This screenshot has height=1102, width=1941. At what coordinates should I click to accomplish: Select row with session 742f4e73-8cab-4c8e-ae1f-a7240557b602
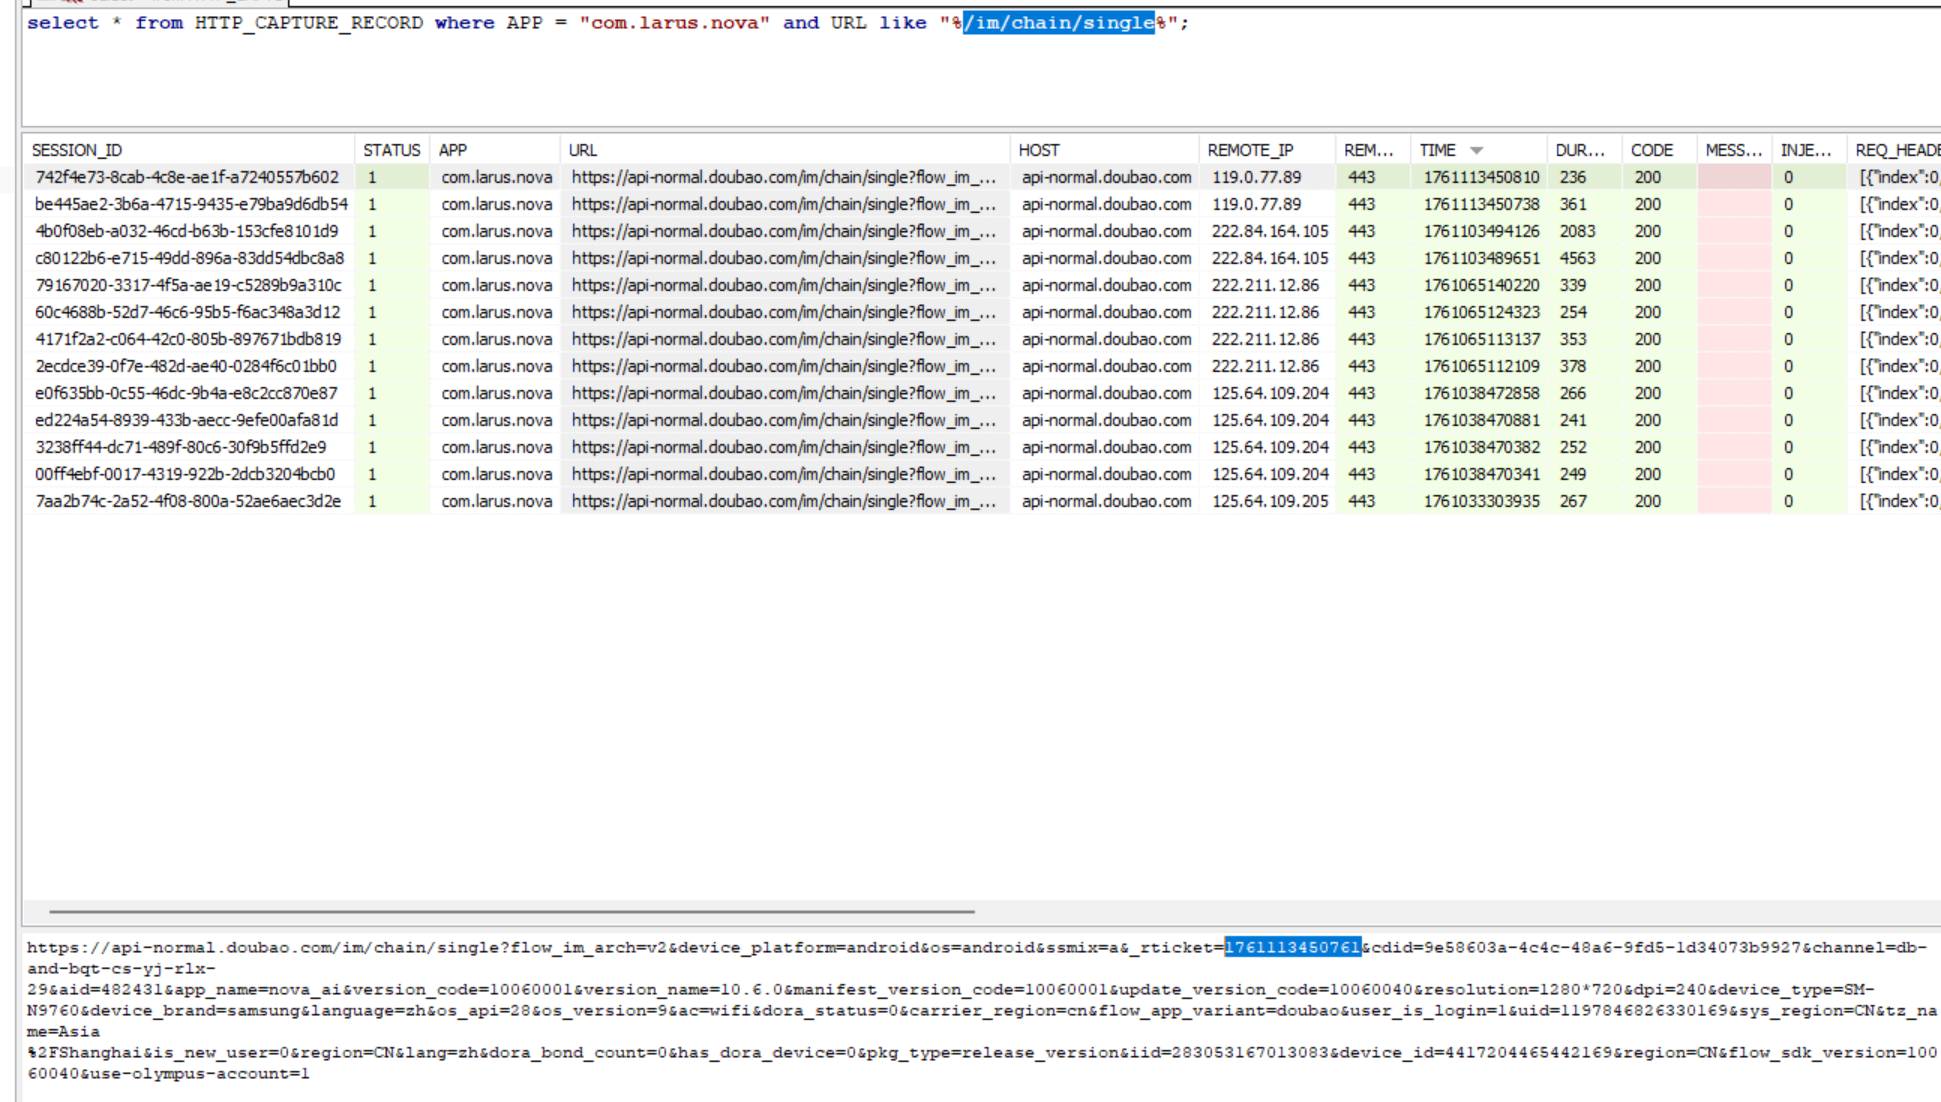coord(187,177)
